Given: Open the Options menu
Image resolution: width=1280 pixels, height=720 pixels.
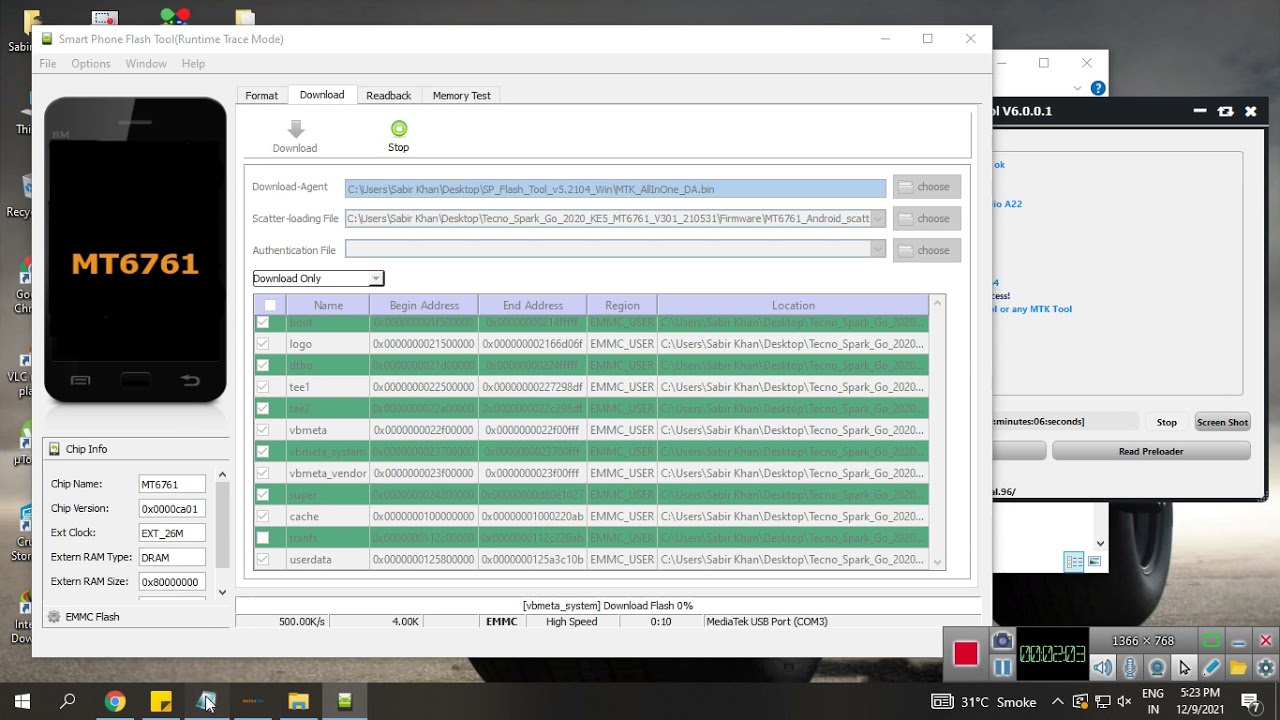Looking at the screenshot, I should coord(91,63).
